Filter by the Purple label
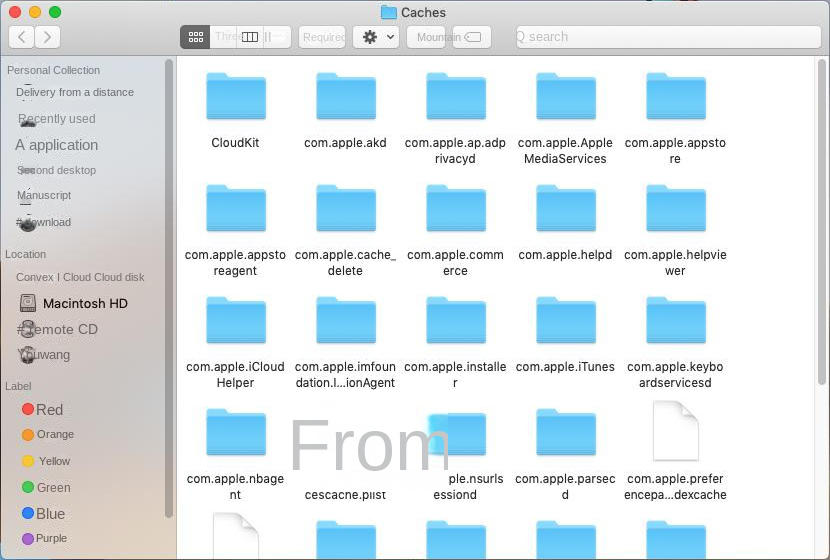 point(44,538)
